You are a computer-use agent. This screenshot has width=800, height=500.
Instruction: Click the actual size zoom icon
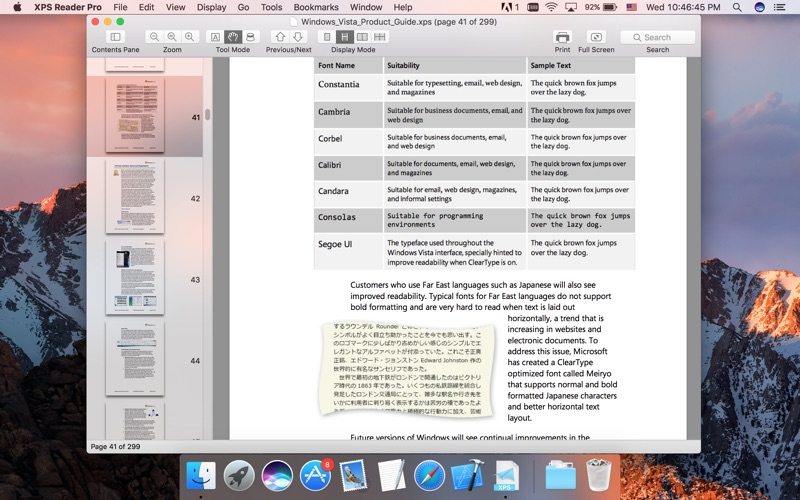(x=172, y=37)
